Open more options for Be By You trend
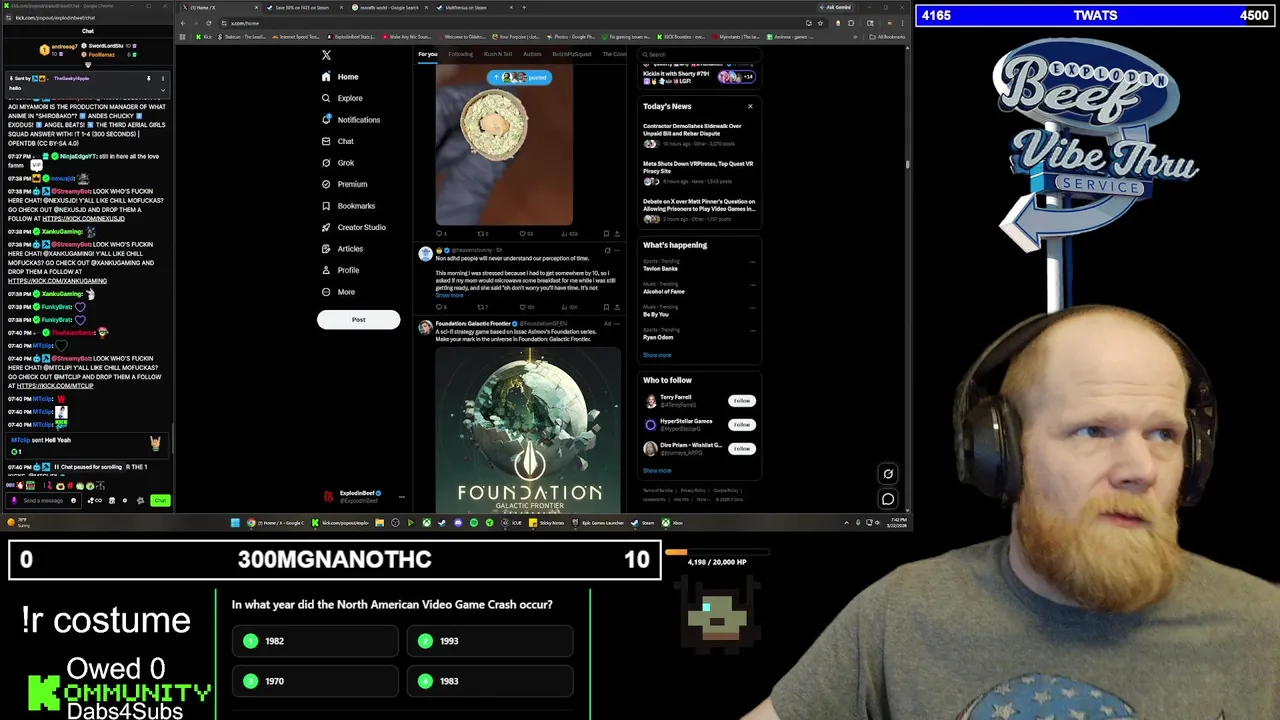 pos(752,310)
